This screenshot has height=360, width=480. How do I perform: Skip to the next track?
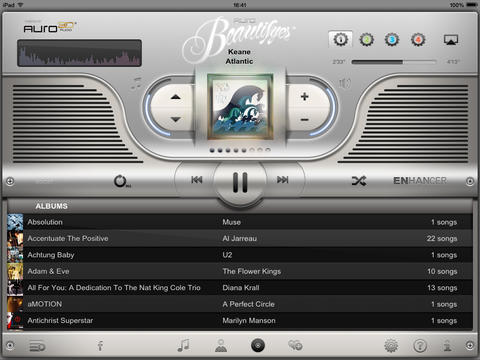tap(283, 180)
